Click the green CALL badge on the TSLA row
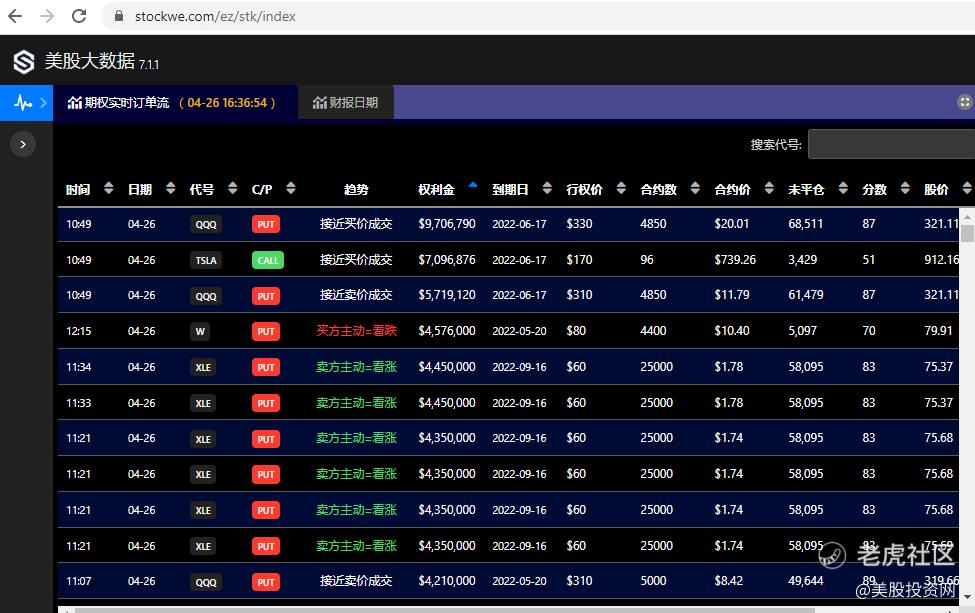 (x=268, y=260)
